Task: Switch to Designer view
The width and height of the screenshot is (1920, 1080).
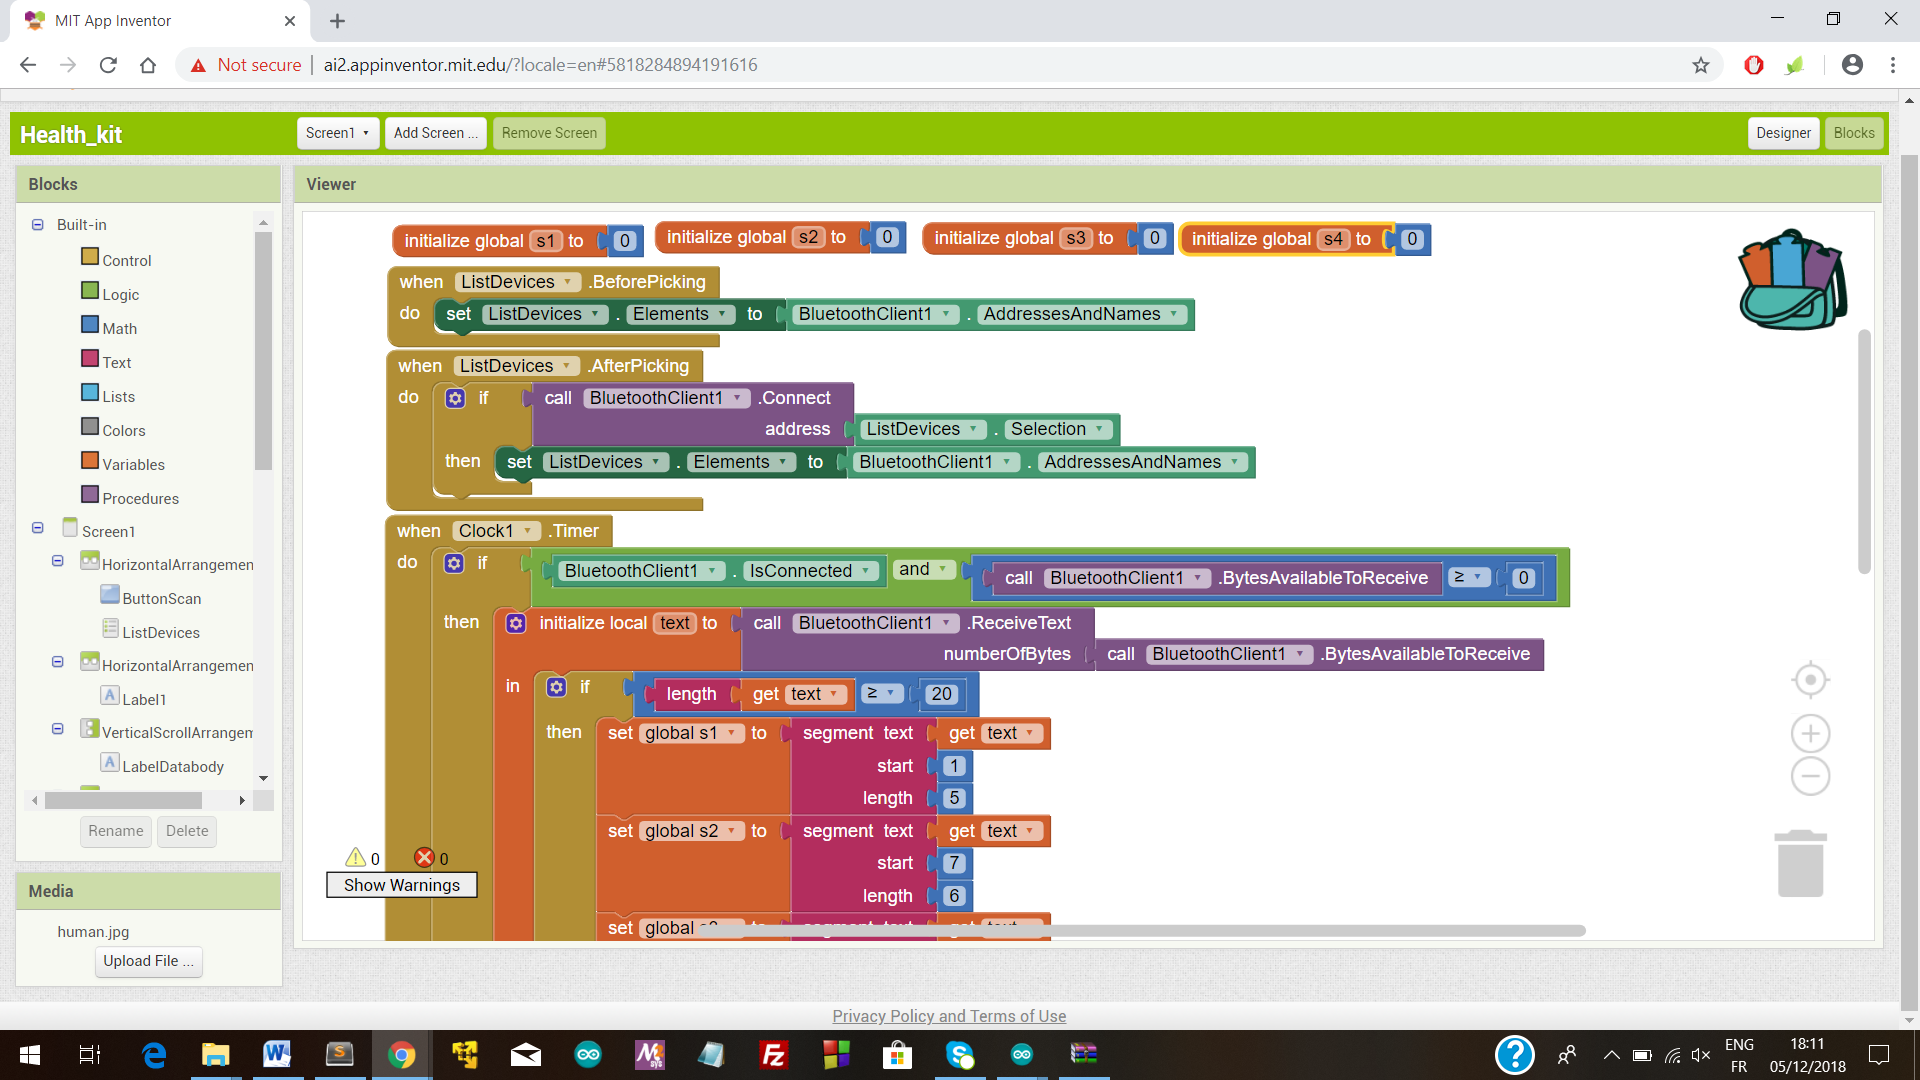Action: (1783, 133)
